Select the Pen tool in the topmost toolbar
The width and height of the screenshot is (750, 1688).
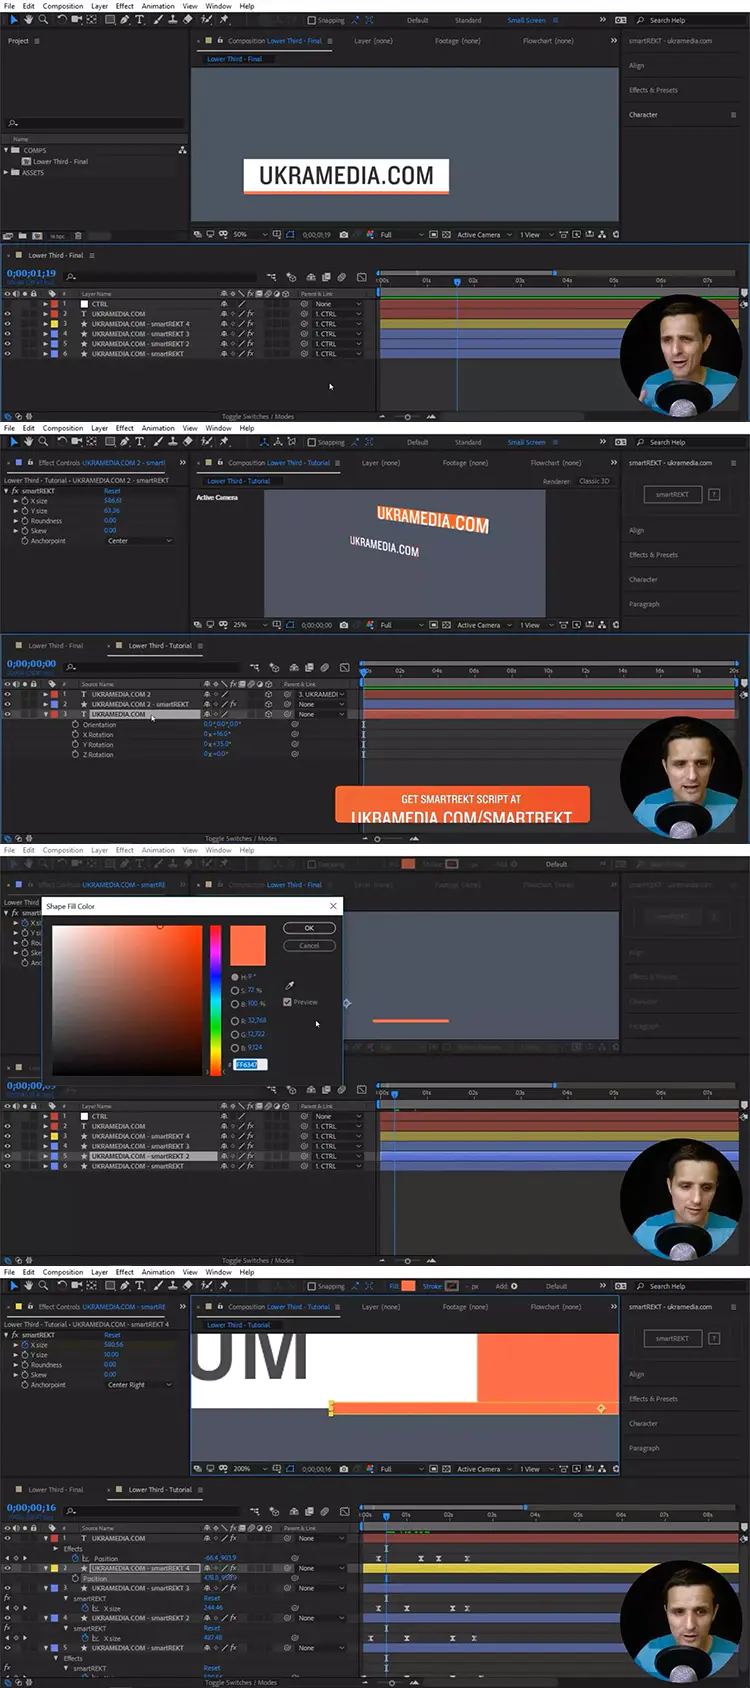124,19
